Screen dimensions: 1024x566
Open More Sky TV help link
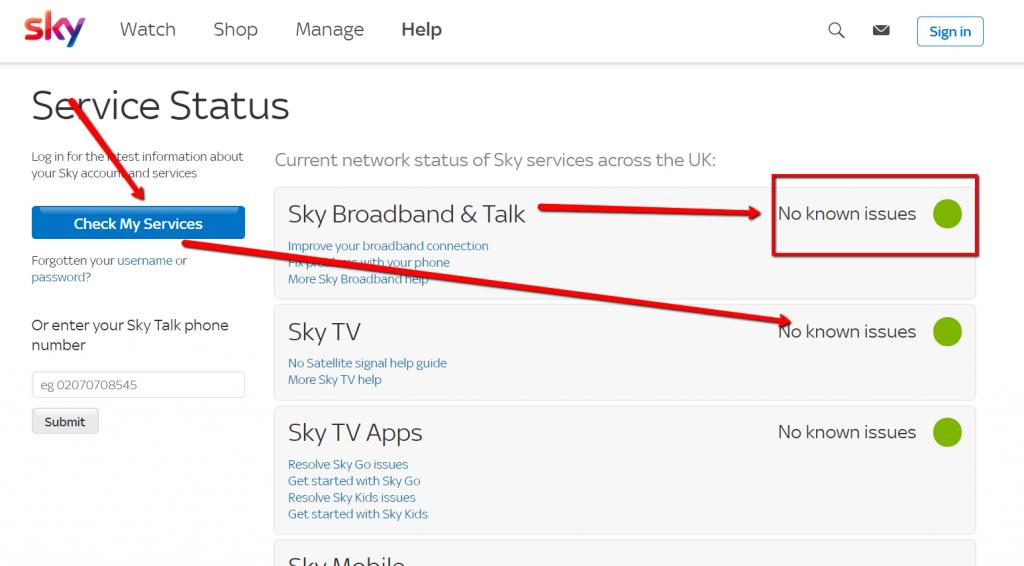point(334,379)
